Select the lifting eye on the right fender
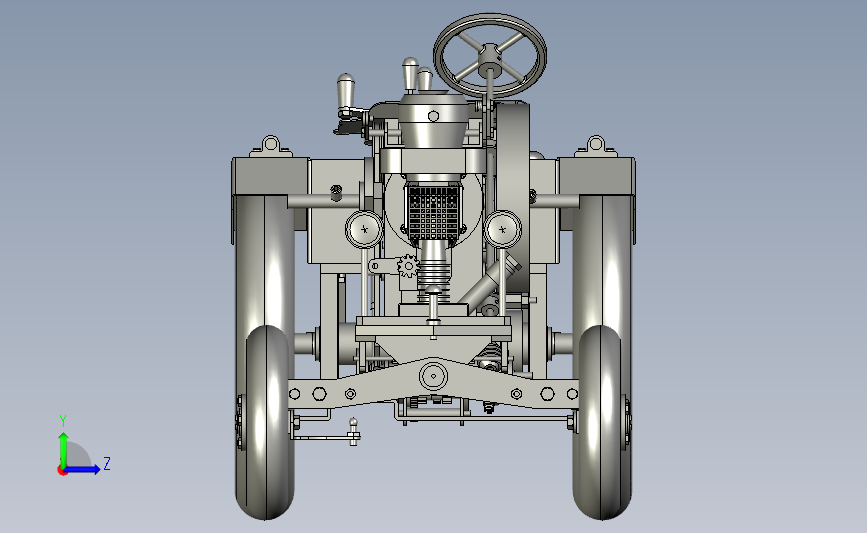Image resolution: width=867 pixels, height=533 pixels. point(596,145)
